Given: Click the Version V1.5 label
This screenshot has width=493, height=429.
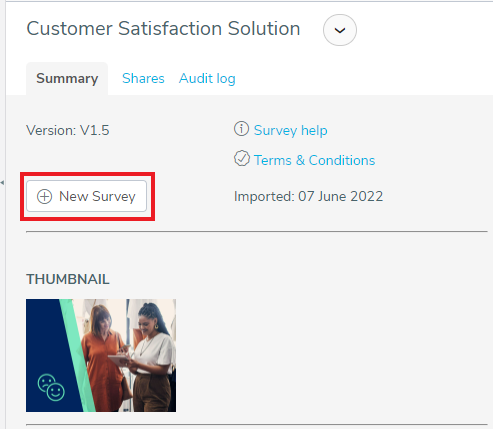Looking at the screenshot, I should pos(68,130).
